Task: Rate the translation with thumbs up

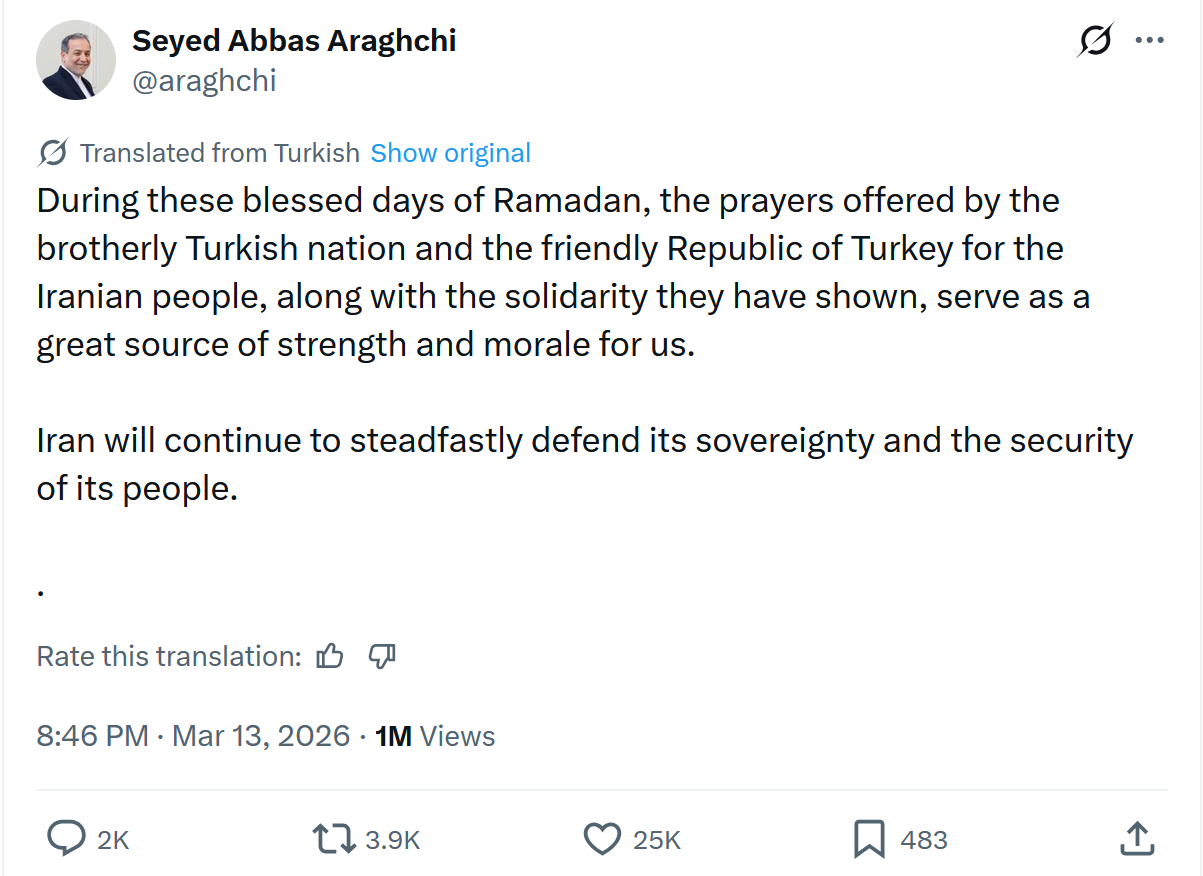Action: pos(330,656)
